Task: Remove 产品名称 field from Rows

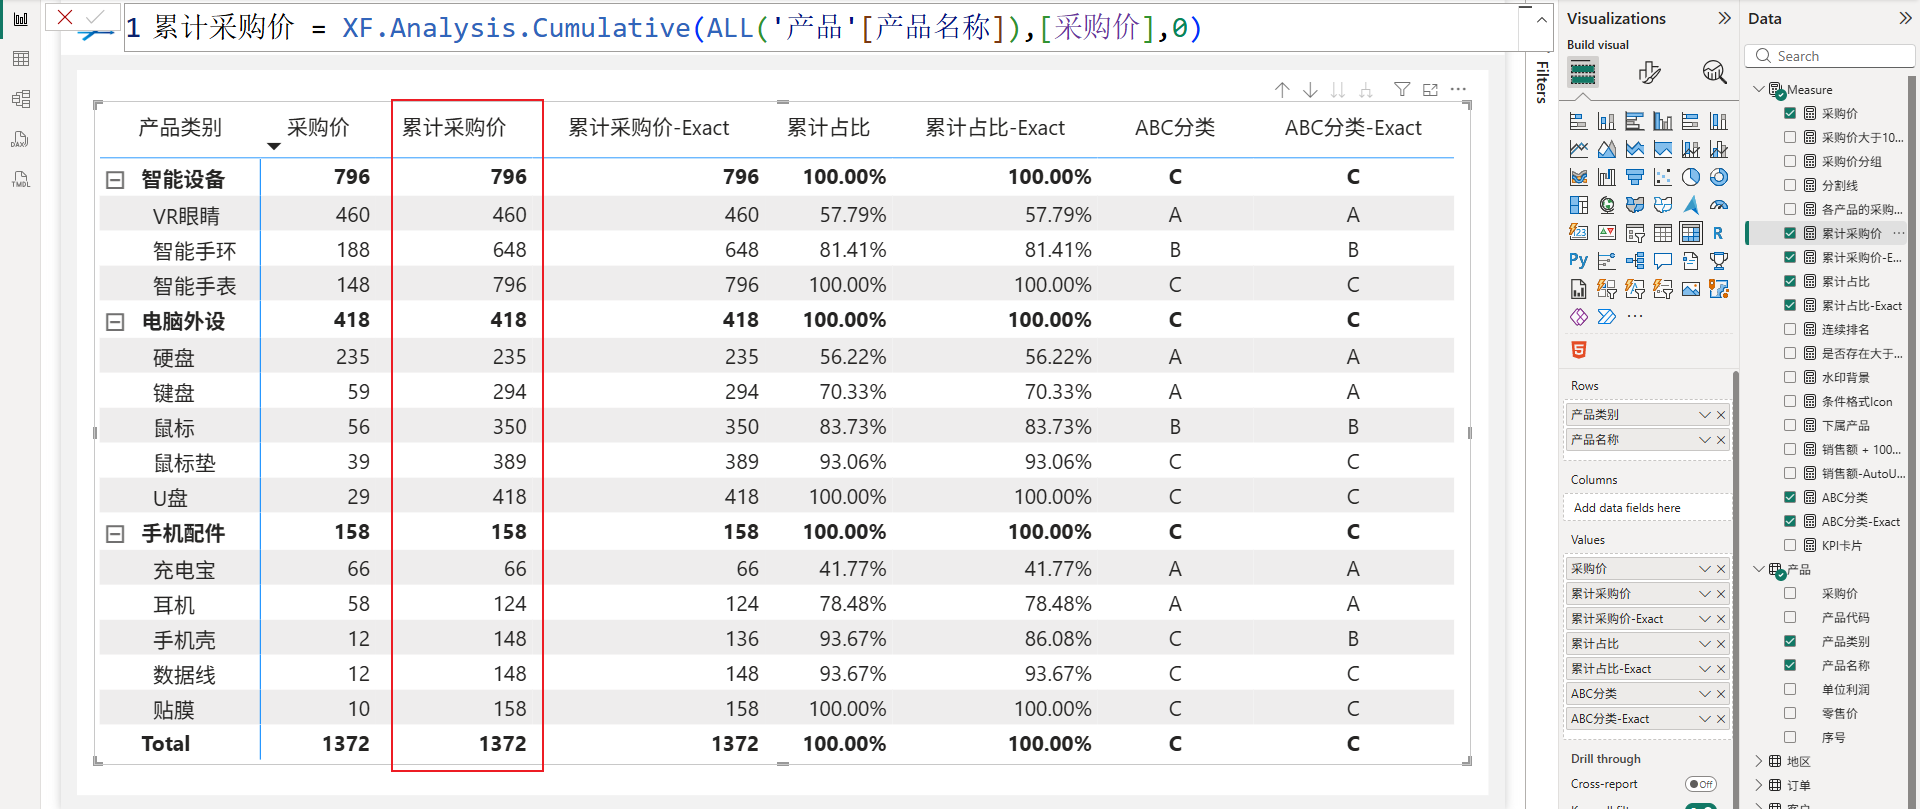Action: tap(1721, 440)
